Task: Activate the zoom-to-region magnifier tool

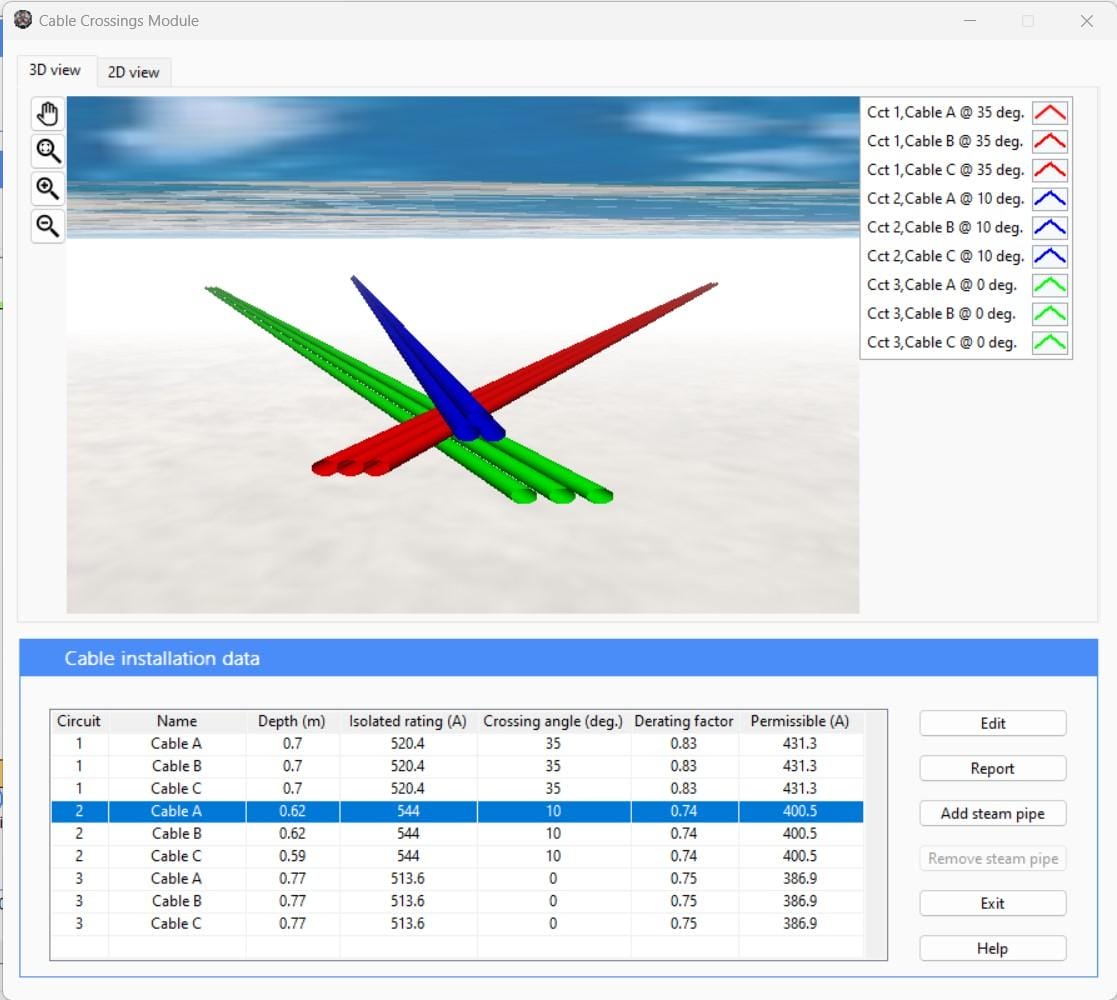Action: (47, 150)
